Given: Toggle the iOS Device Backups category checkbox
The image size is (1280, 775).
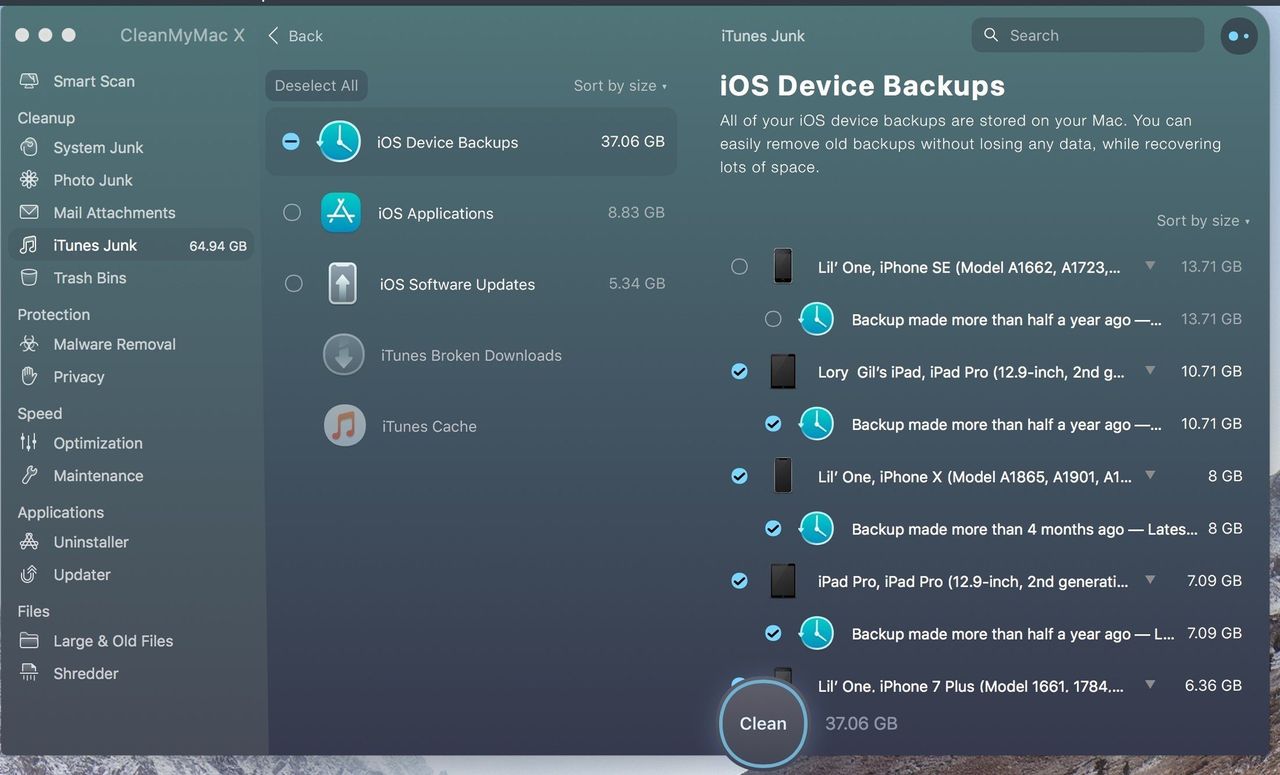Looking at the screenshot, I should click(290, 142).
